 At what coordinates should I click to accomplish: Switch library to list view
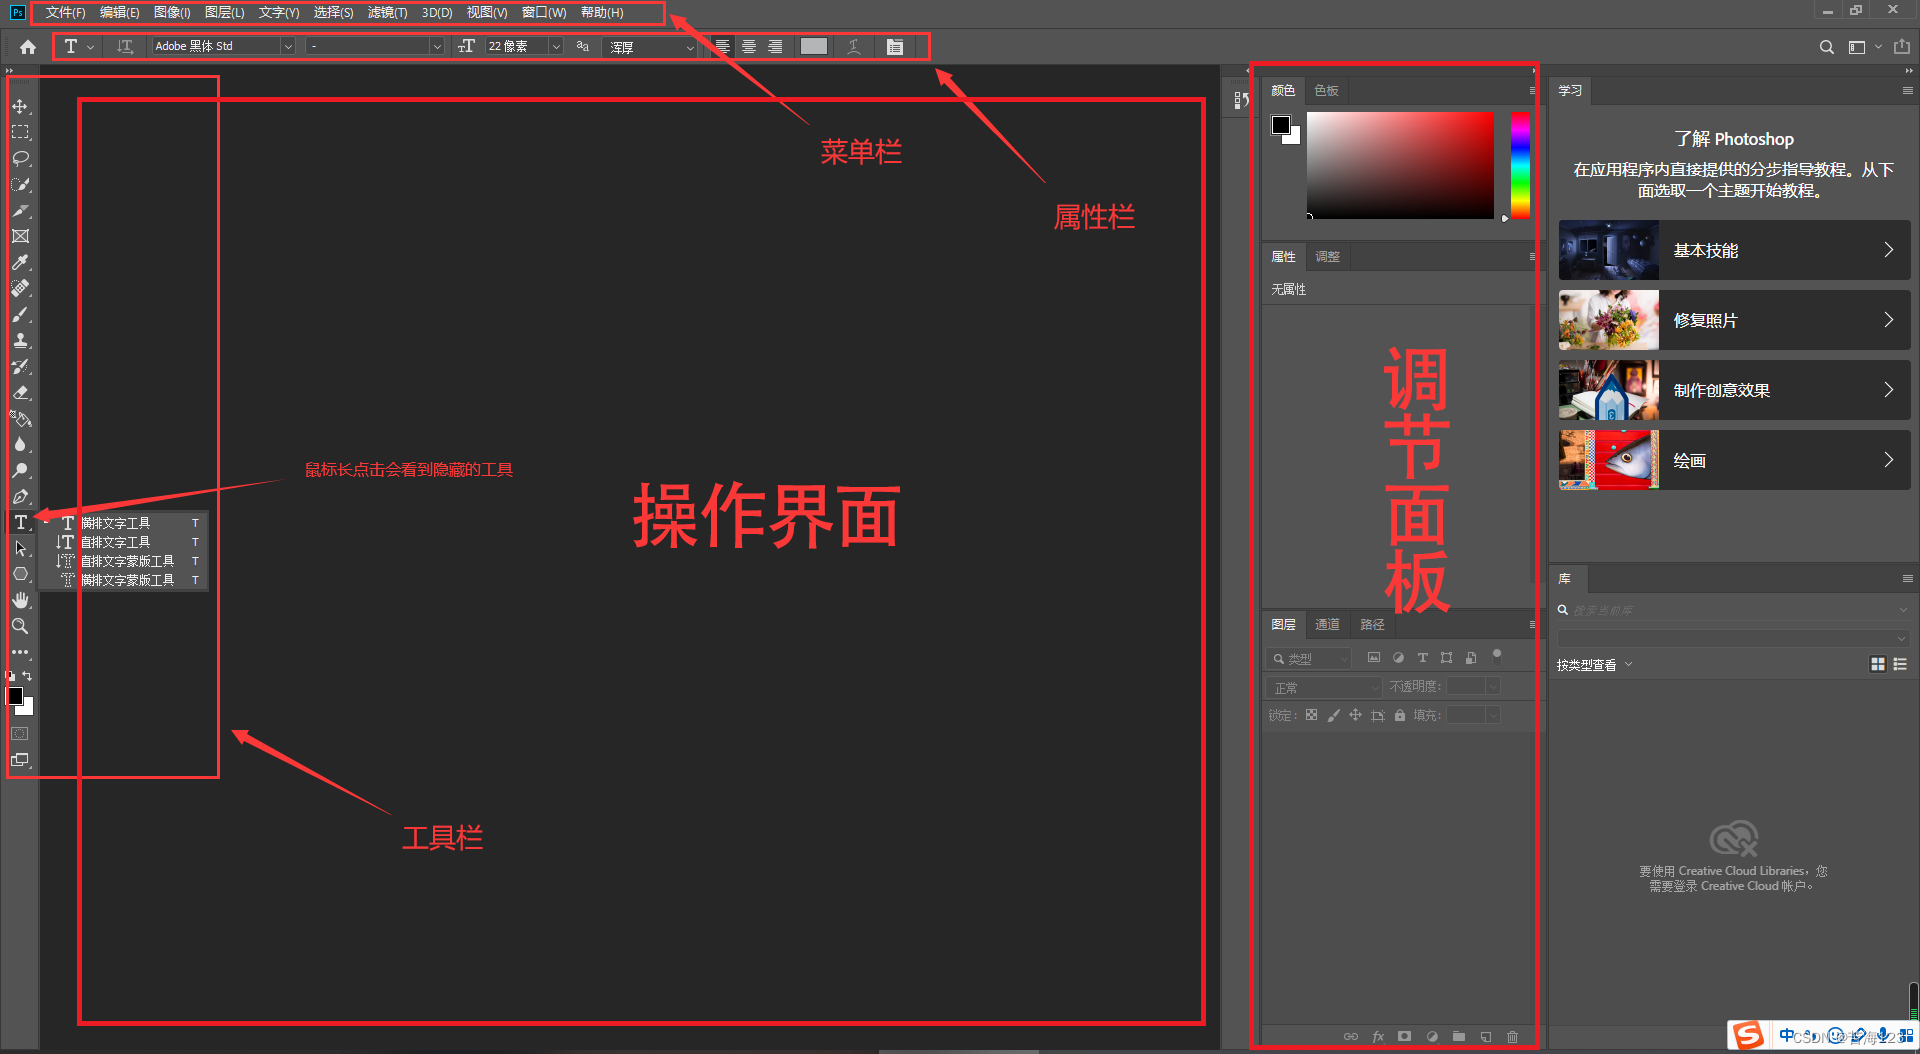point(1900,664)
